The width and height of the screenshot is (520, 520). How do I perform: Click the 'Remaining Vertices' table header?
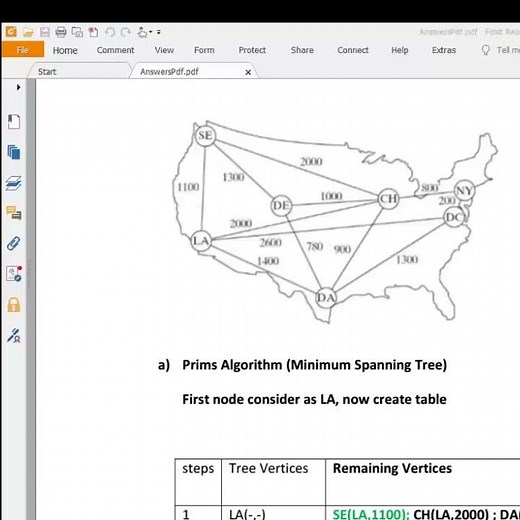pos(392,468)
